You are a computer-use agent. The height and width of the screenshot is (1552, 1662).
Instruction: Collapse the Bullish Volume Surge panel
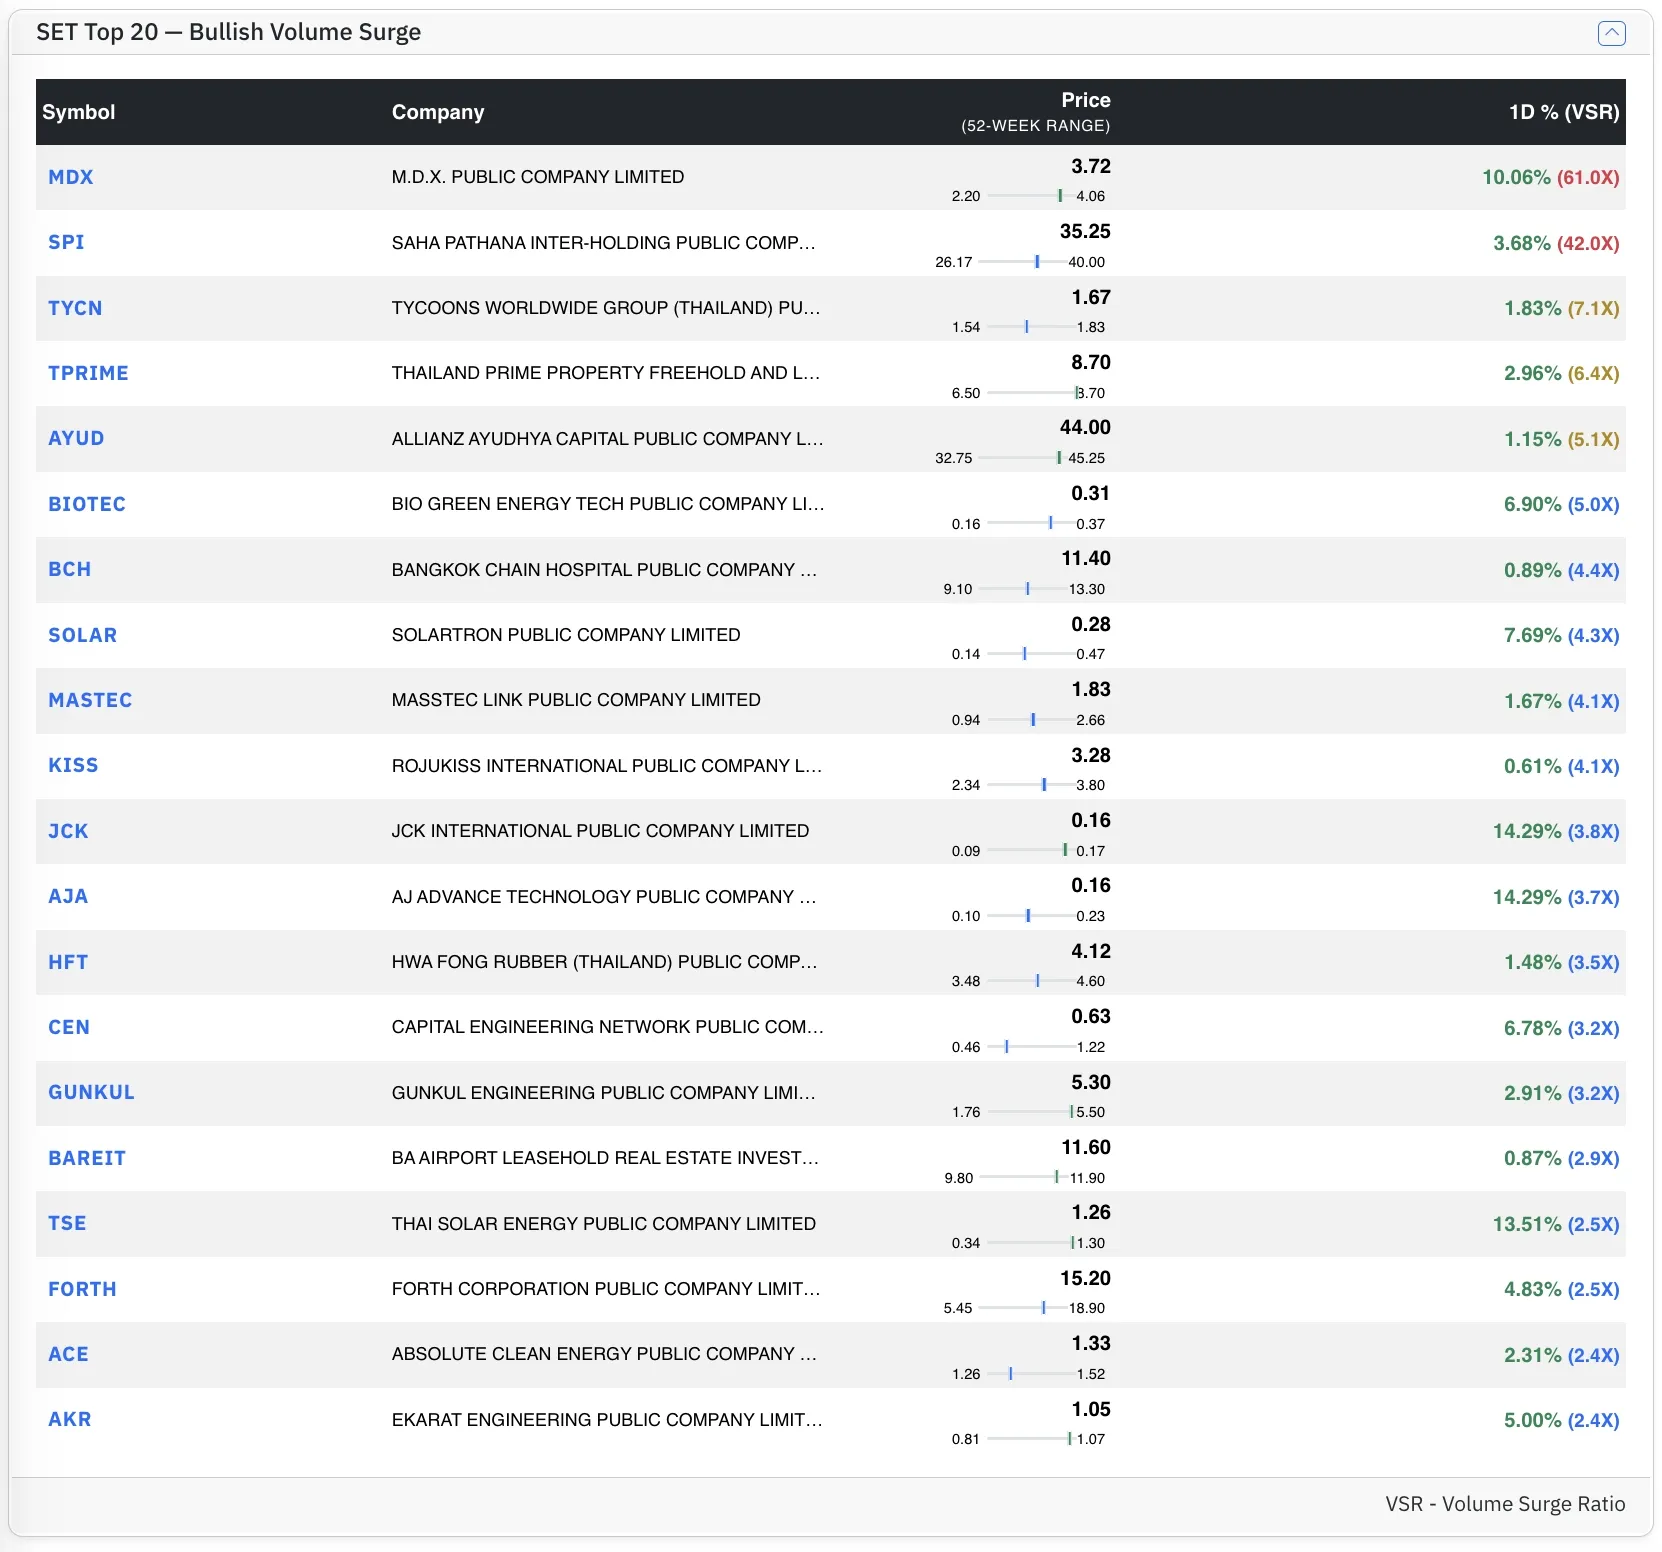1611,33
